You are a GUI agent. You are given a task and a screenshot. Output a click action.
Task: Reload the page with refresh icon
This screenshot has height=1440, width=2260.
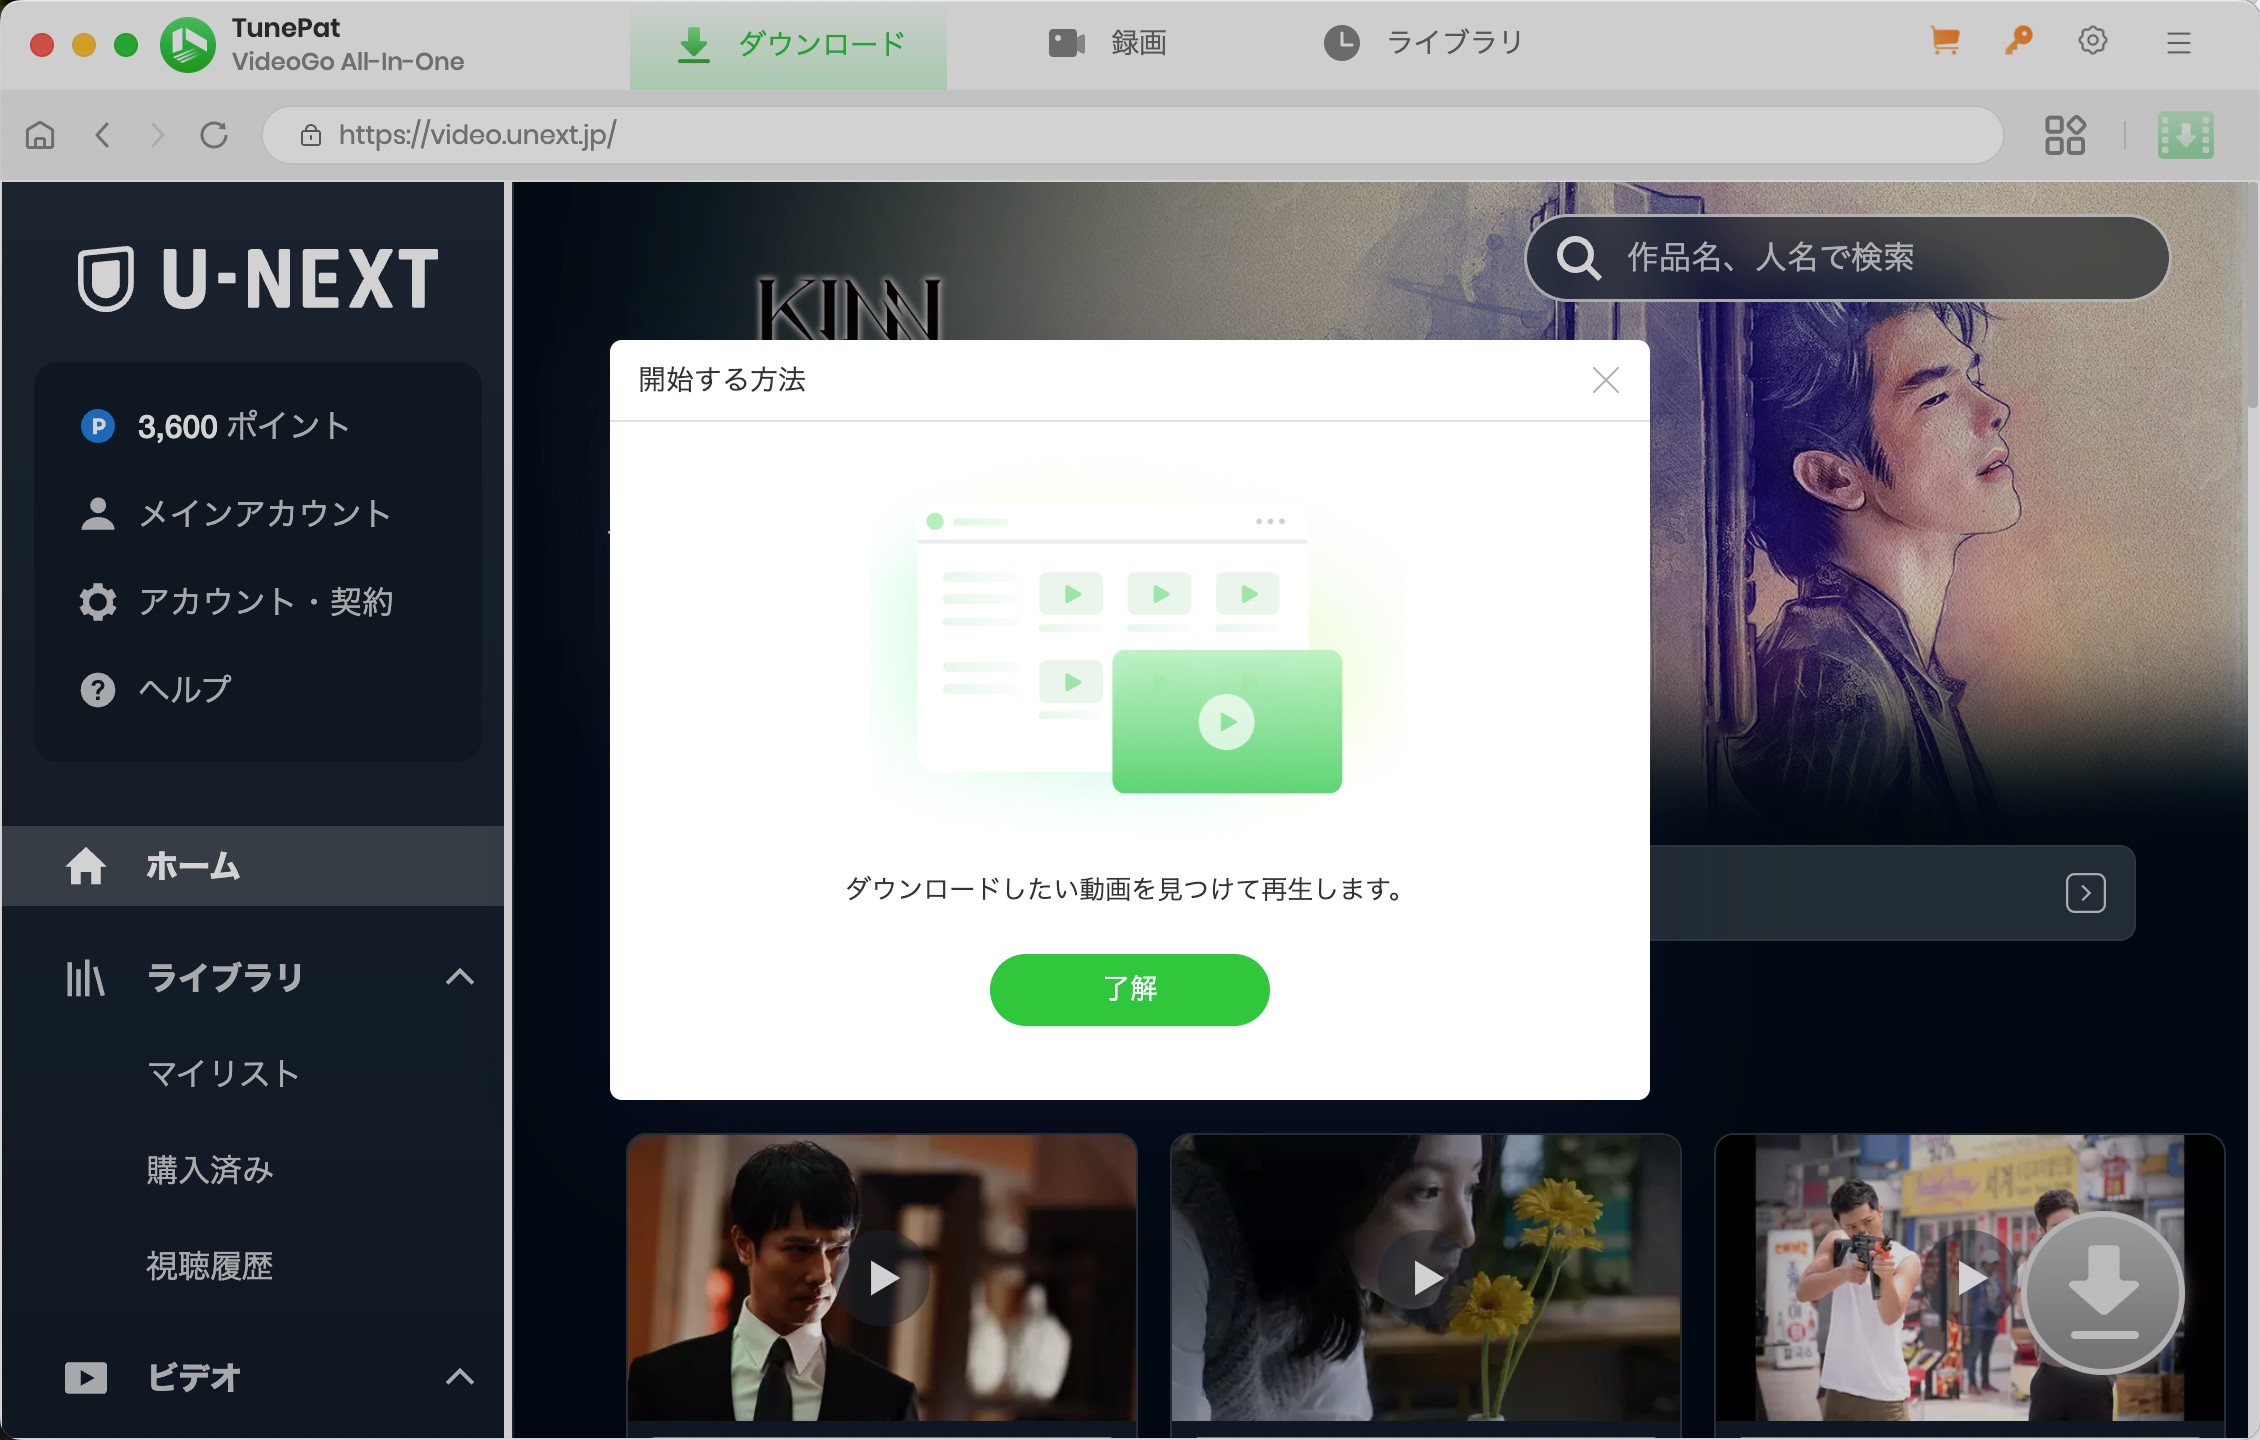coord(214,135)
